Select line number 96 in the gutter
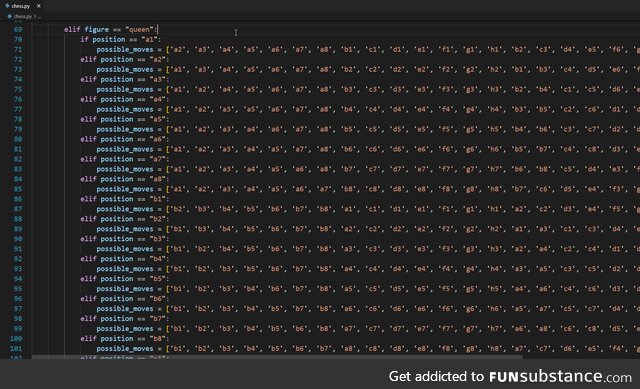 [x=18, y=299]
